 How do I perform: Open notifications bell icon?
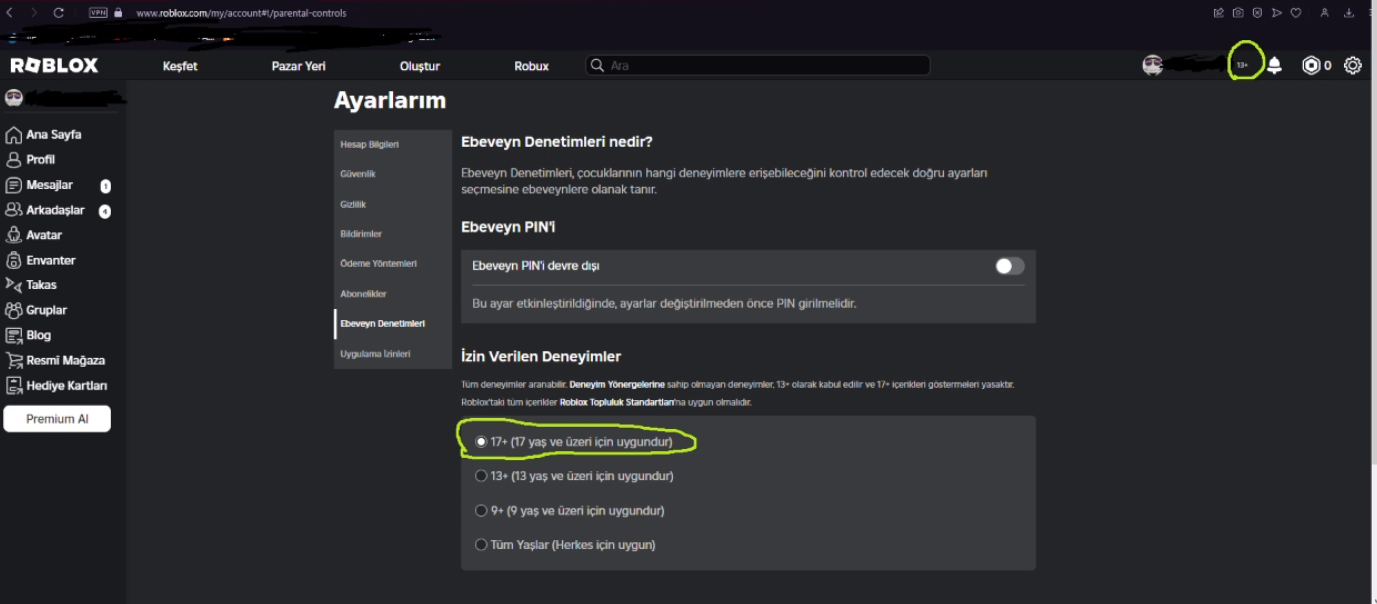(x=1274, y=66)
